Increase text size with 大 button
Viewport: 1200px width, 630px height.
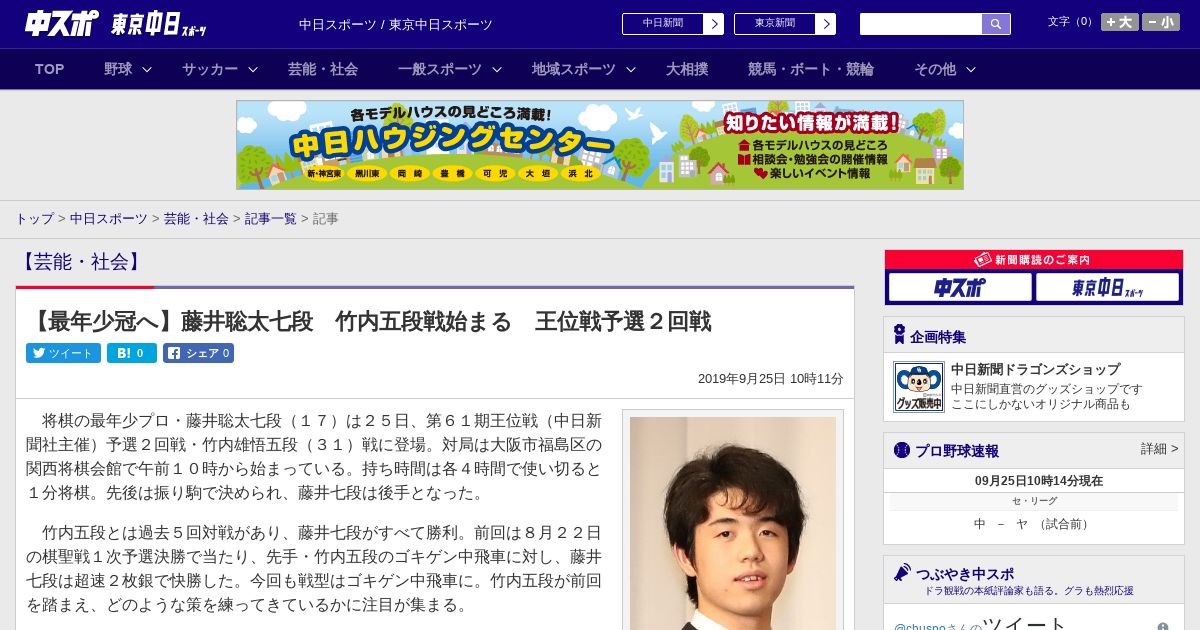[1120, 22]
